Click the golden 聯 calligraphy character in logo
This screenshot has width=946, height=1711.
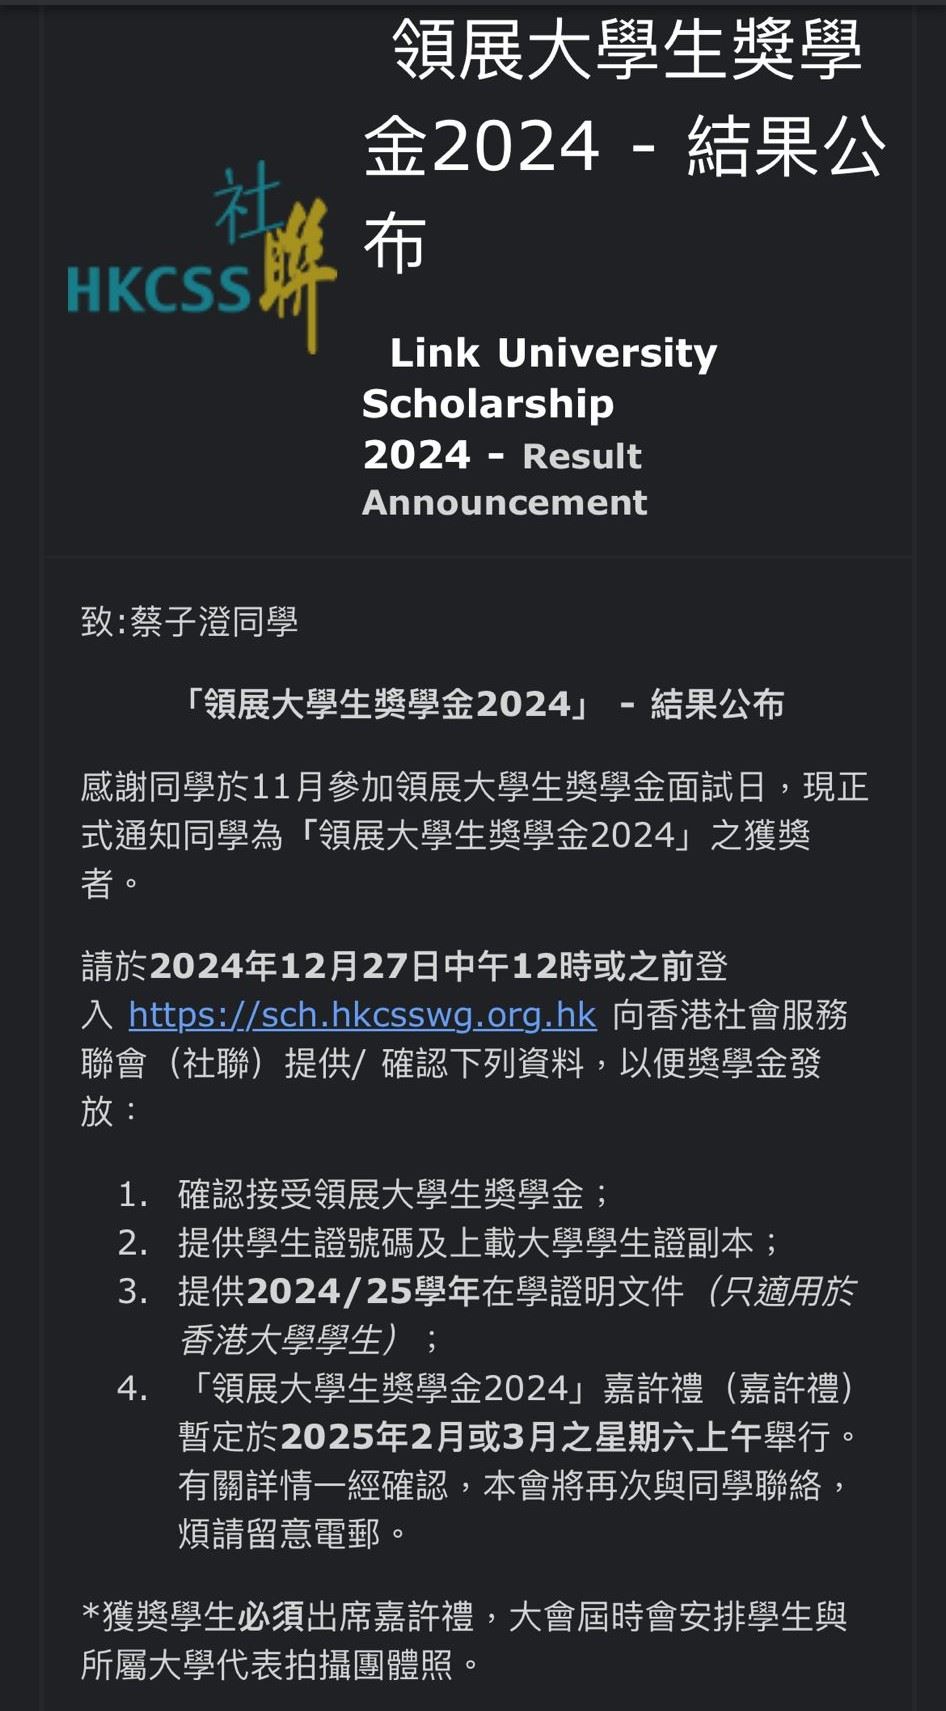(296, 272)
